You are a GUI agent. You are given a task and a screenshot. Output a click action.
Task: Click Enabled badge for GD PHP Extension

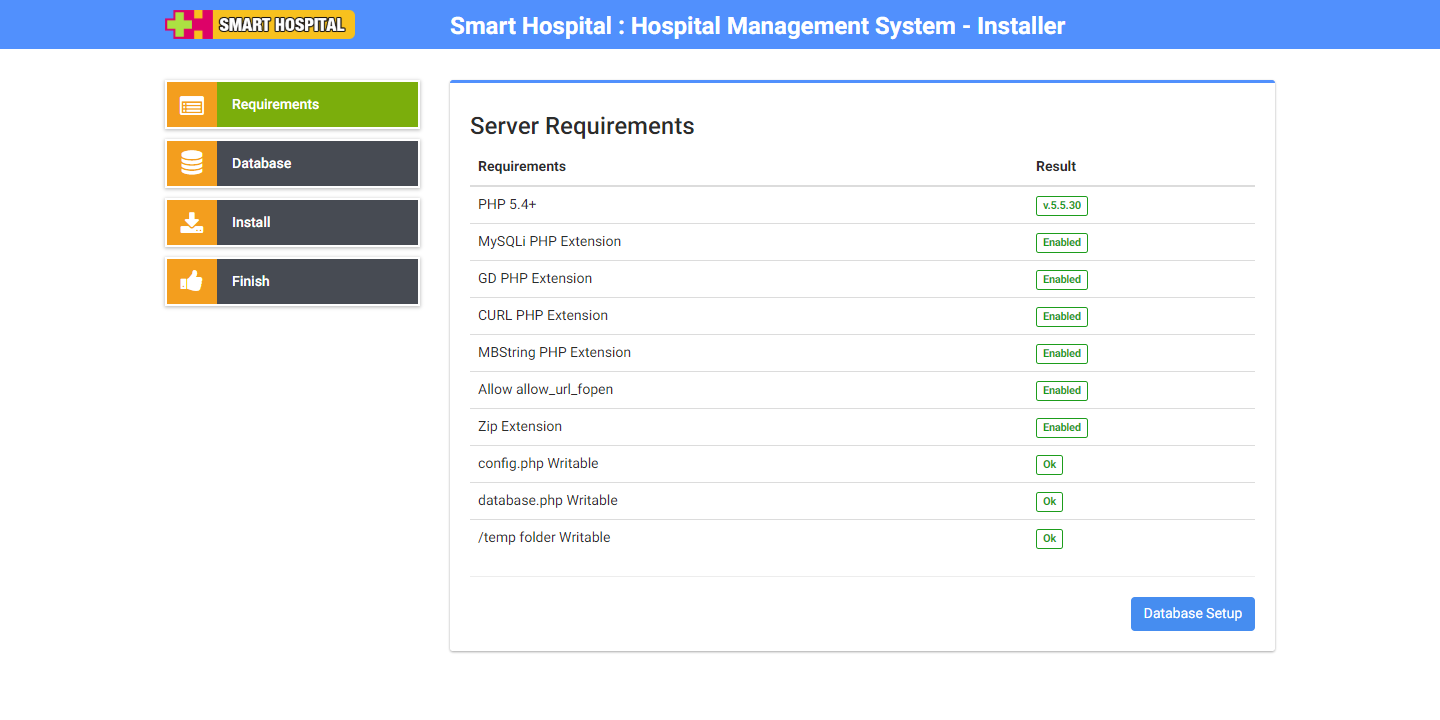coord(1061,280)
